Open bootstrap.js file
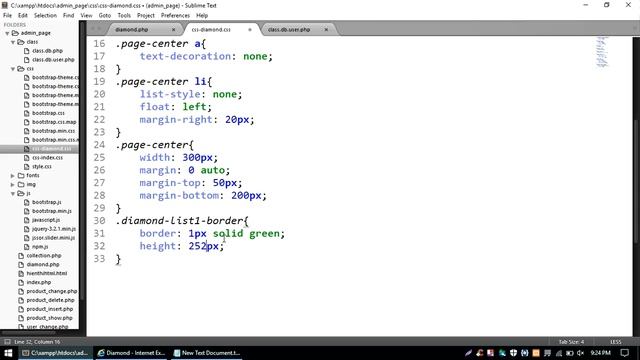The image size is (640, 360). coord(47,202)
